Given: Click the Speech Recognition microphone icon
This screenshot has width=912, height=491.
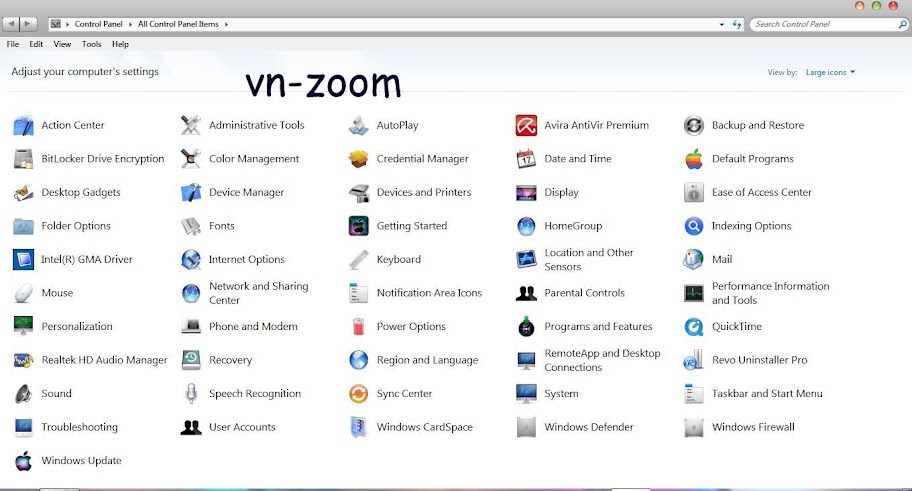Looking at the screenshot, I should pos(191,394).
